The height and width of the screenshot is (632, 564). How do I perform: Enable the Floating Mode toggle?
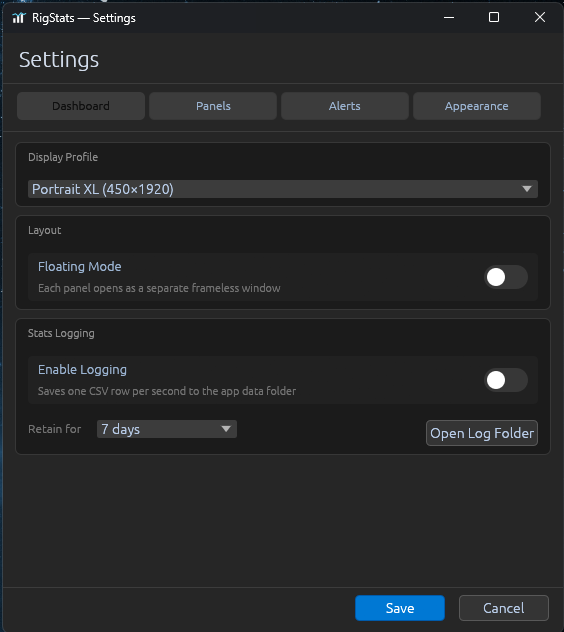coord(506,277)
